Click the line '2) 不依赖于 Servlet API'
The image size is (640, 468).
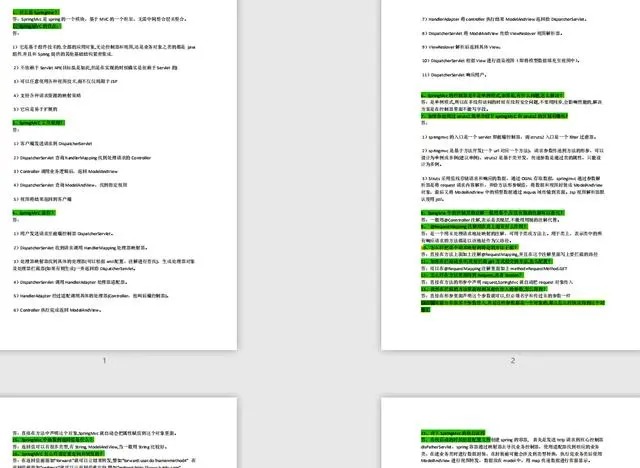(95, 68)
